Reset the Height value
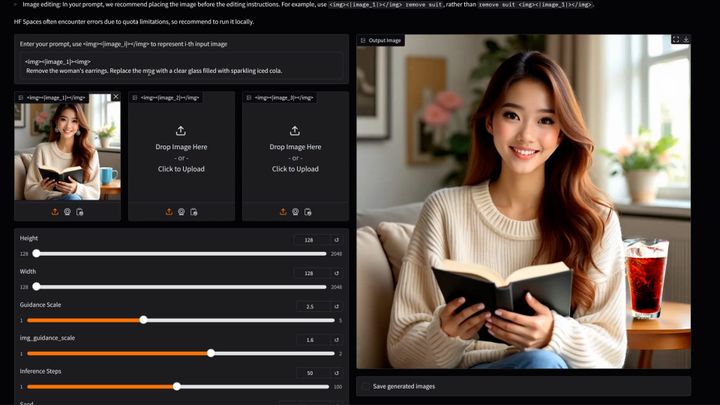The width and height of the screenshot is (720, 405). click(x=337, y=240)
